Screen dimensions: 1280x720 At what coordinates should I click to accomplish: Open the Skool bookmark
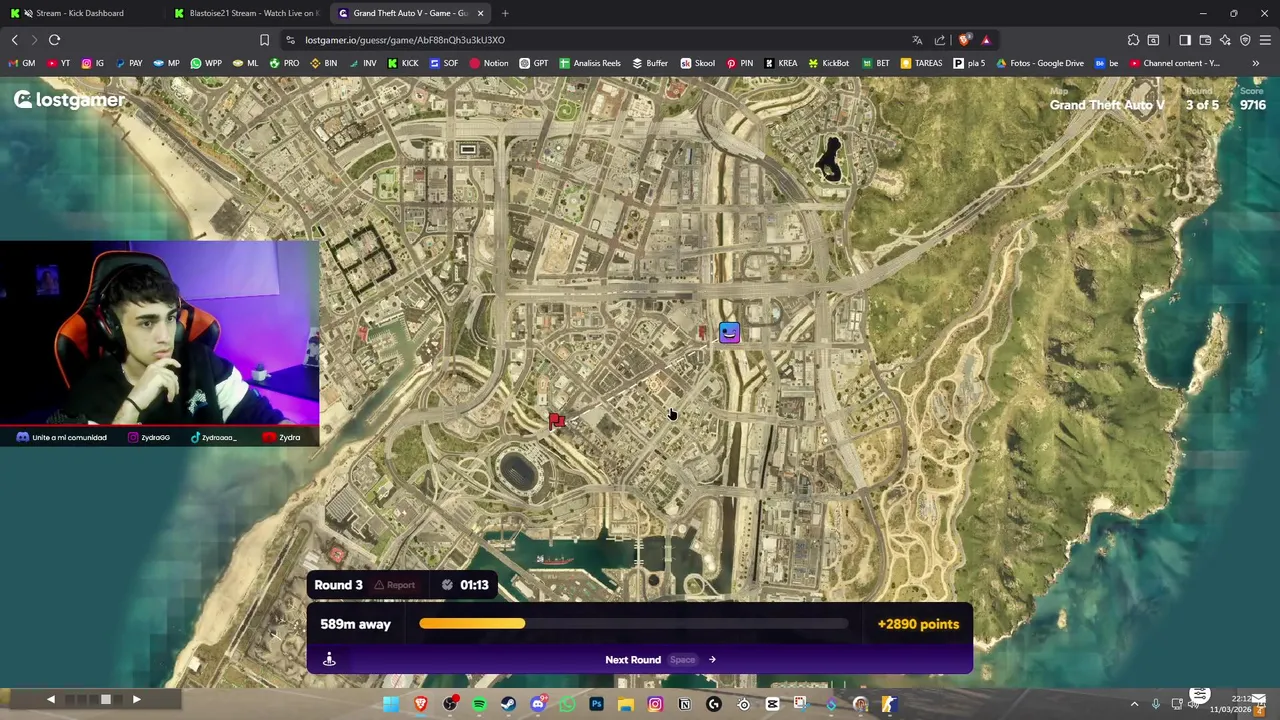point(697,63)
